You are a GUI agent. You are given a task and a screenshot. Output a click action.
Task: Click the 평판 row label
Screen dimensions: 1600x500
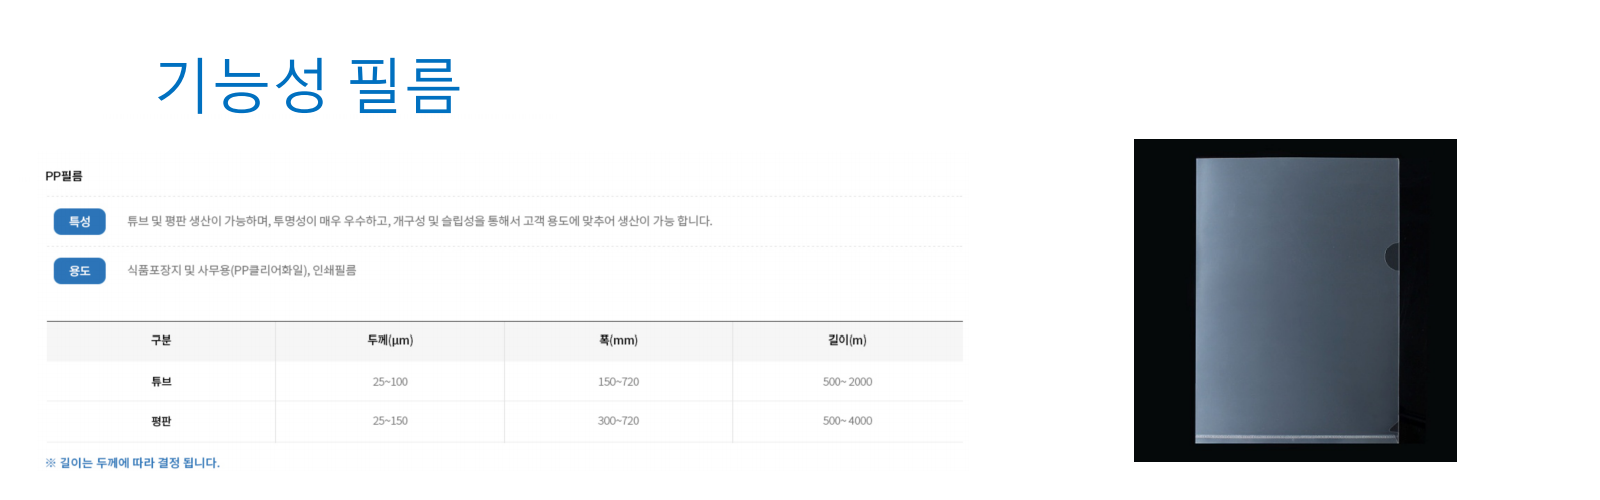[161, 421]
